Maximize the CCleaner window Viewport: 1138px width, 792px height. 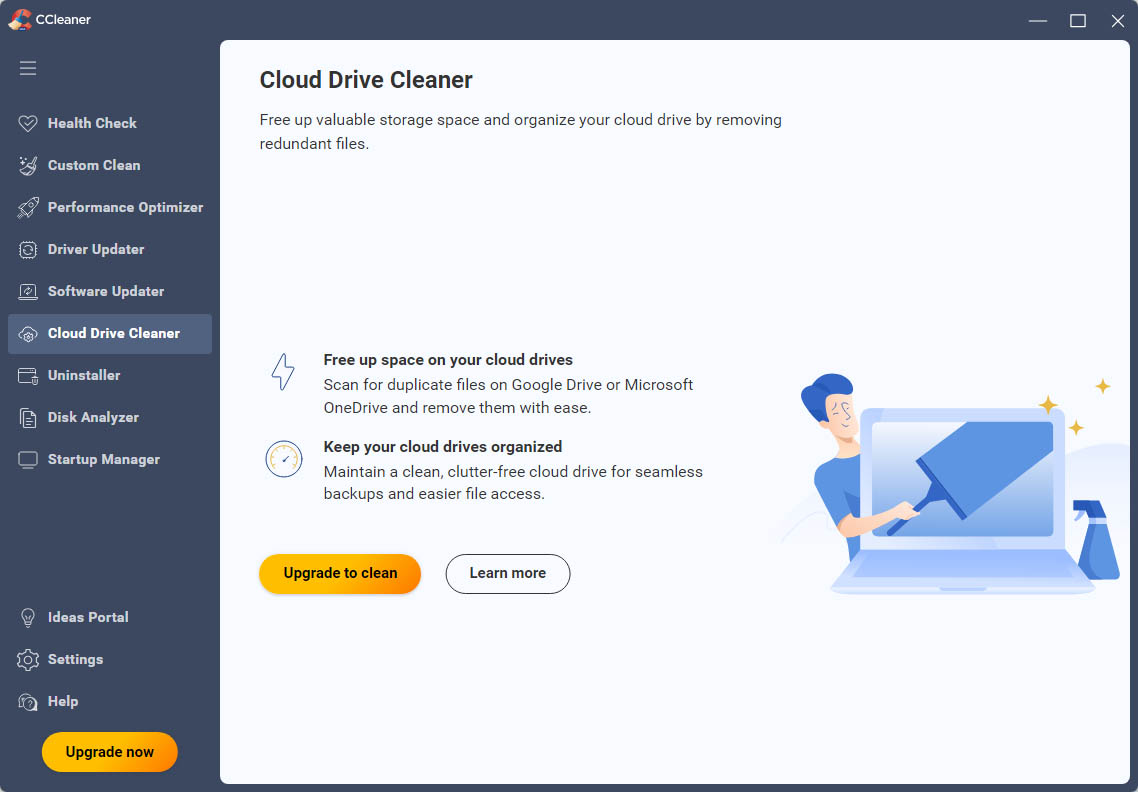tap(1078, 20)
